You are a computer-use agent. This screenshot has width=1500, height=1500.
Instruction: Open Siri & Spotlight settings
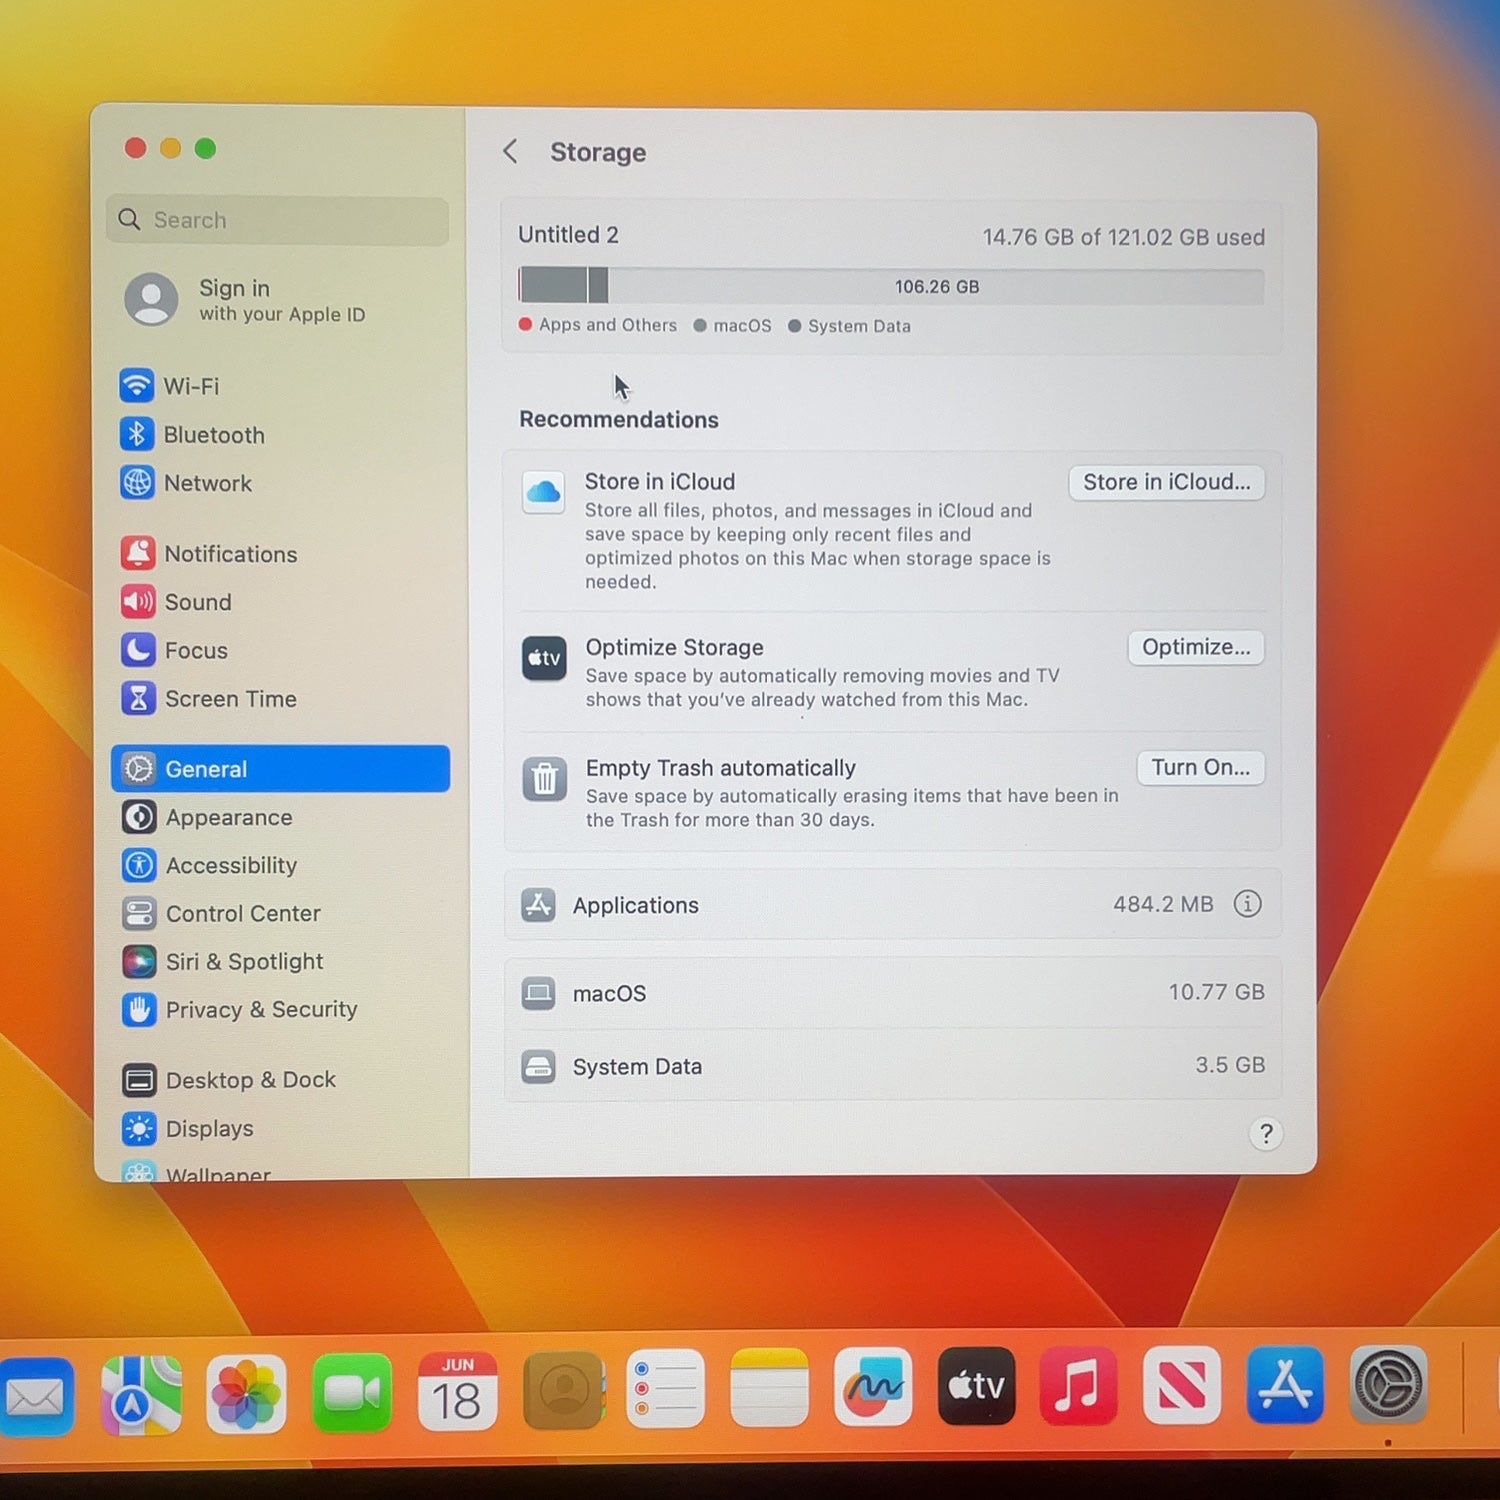pos(280,961)
